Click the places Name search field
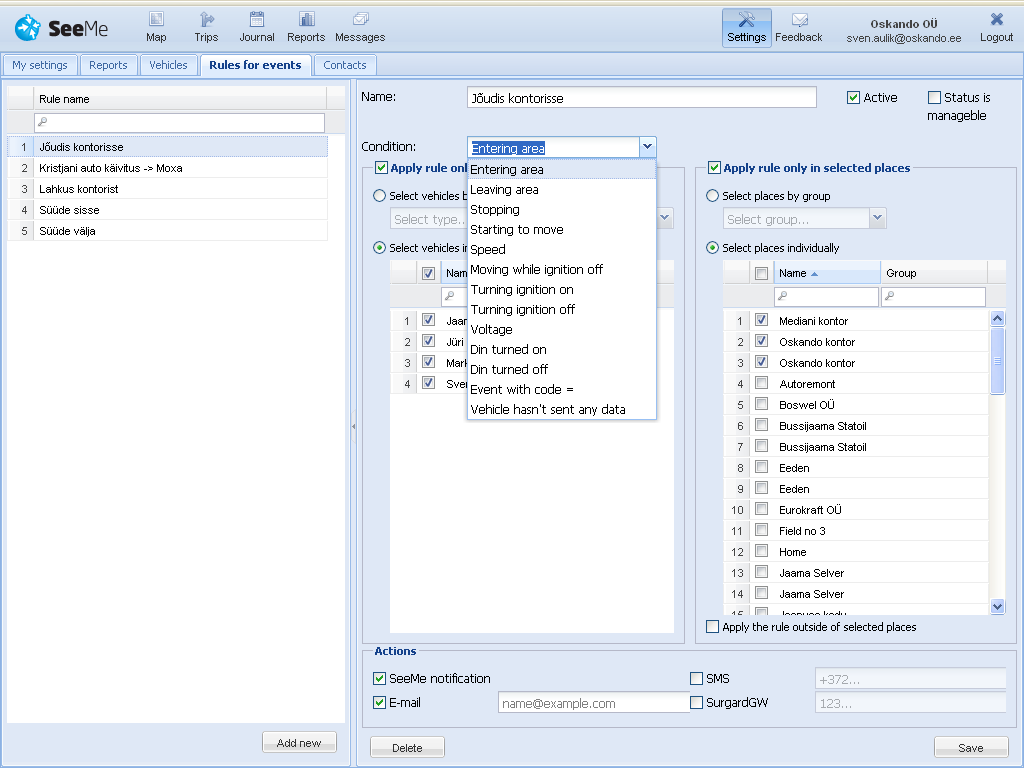 (x=826, y=296)
